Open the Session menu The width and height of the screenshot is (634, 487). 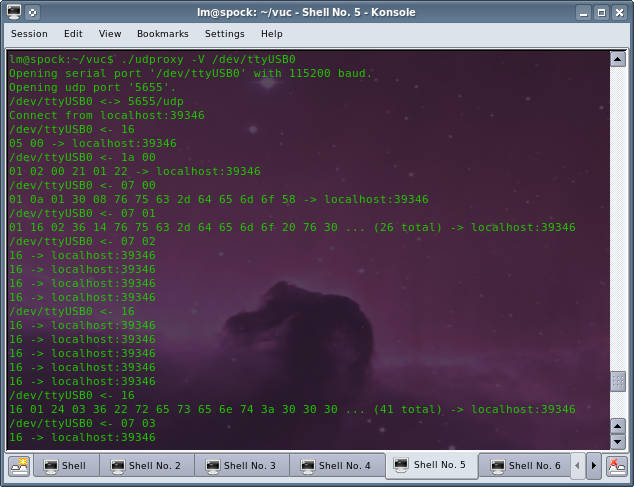[x=29, y=34]
